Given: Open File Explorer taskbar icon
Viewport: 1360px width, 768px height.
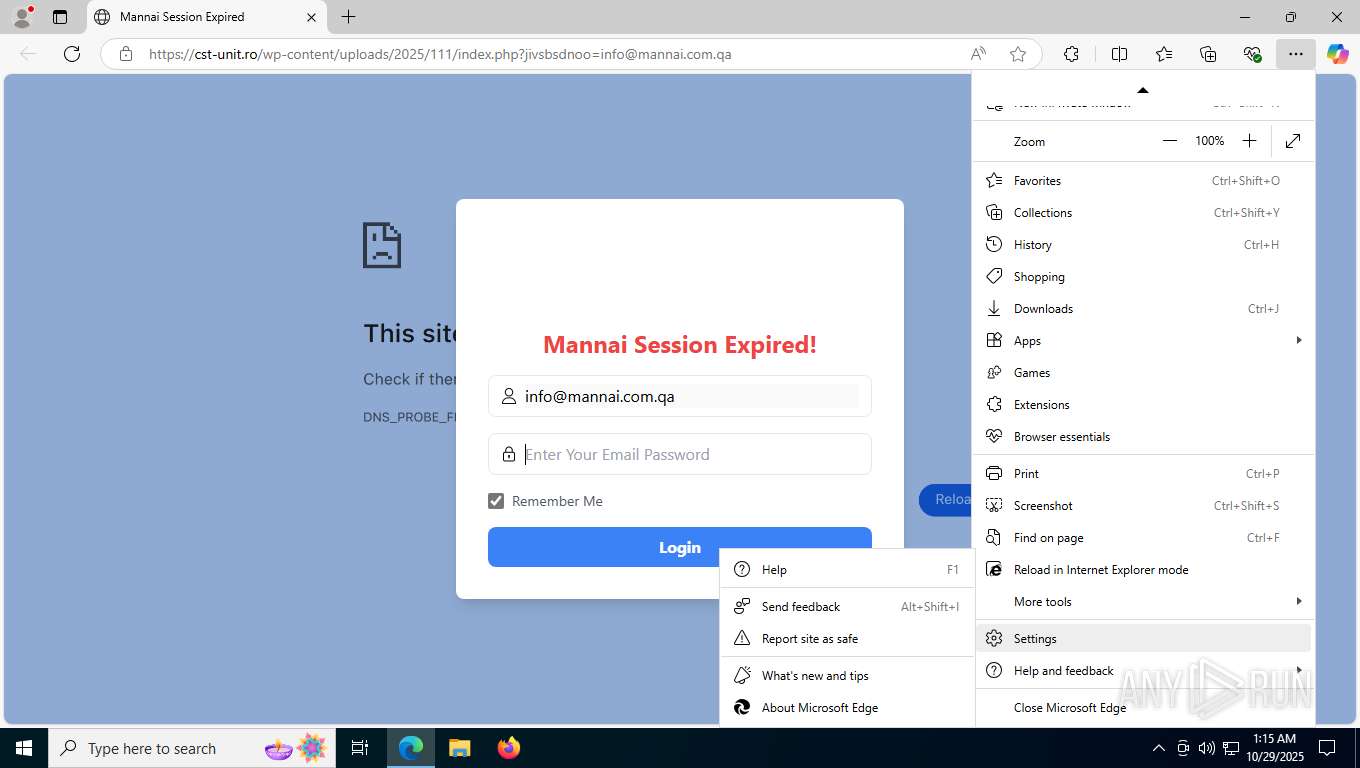Looking at the screenshot, I should click(459, 748).
